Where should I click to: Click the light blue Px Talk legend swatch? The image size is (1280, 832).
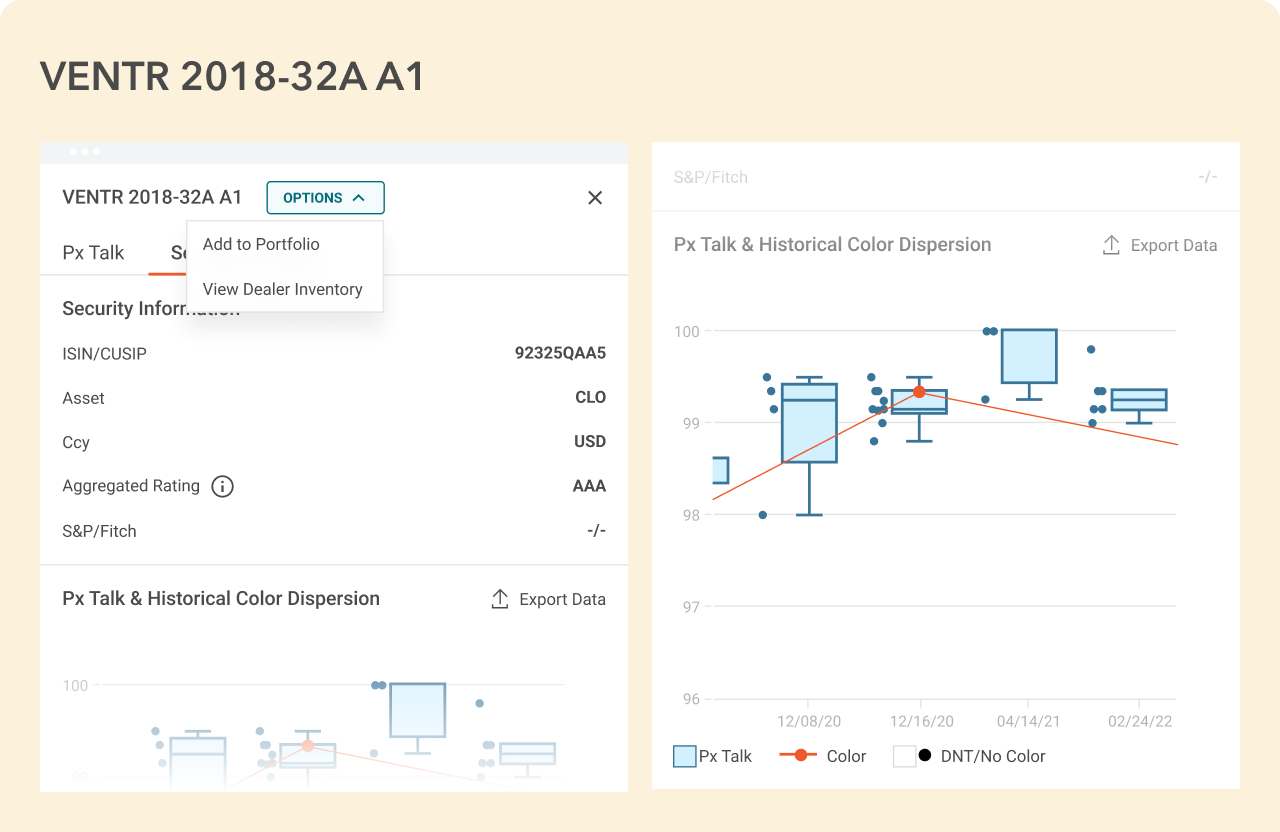(x=684, y=756)
